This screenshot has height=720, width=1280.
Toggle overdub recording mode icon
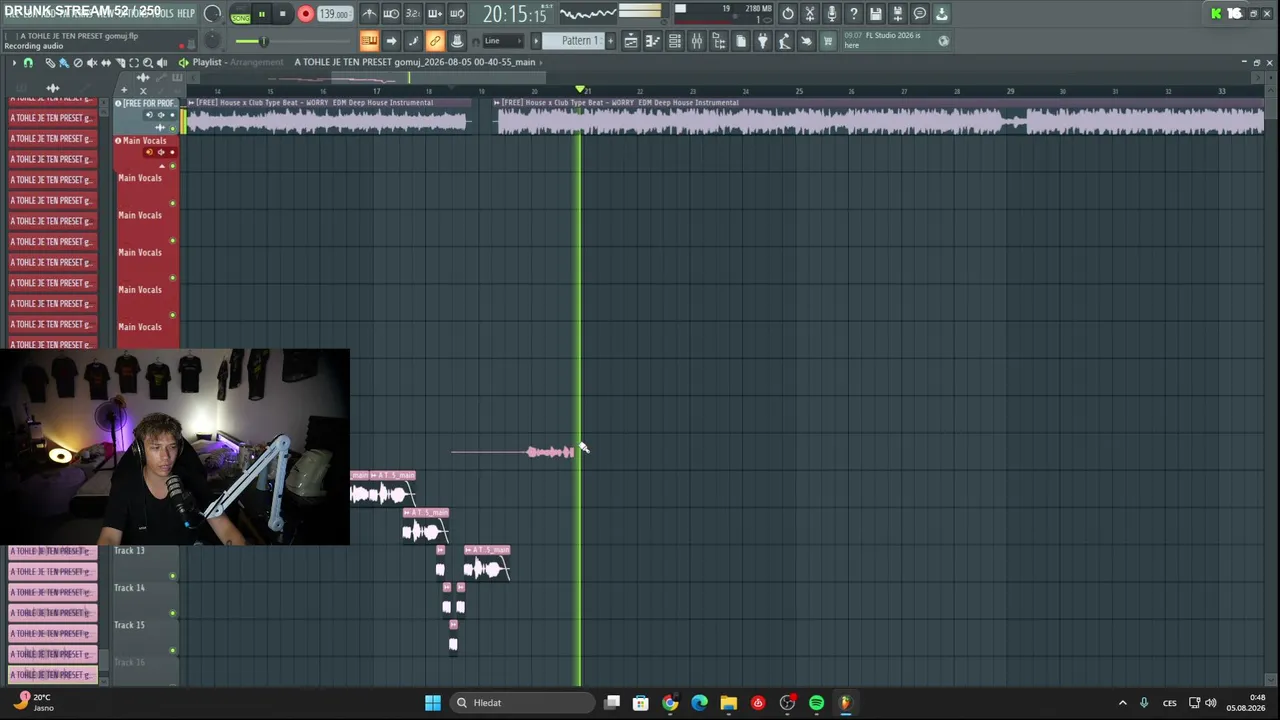(435, 14)
